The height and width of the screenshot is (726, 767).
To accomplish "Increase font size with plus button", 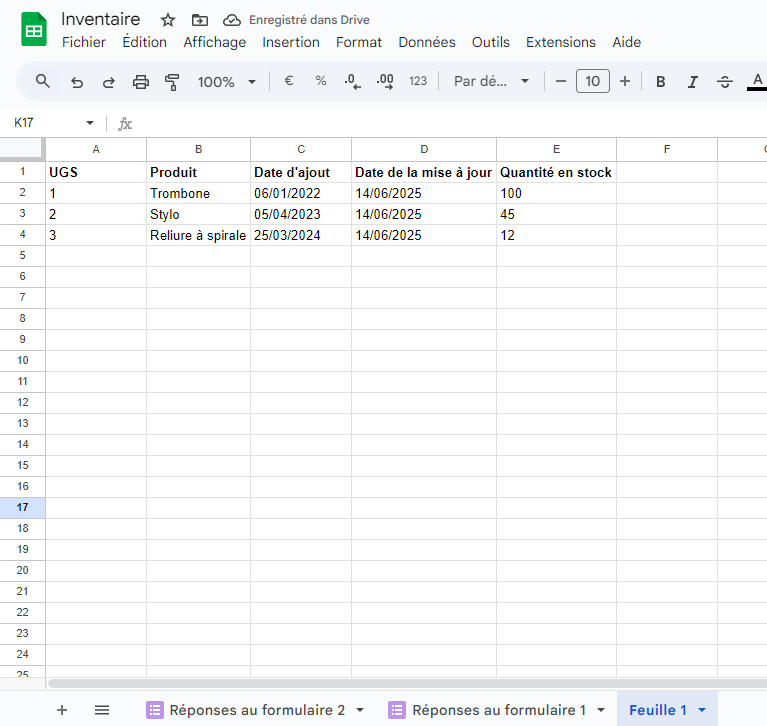I will (x=625, y=81).
